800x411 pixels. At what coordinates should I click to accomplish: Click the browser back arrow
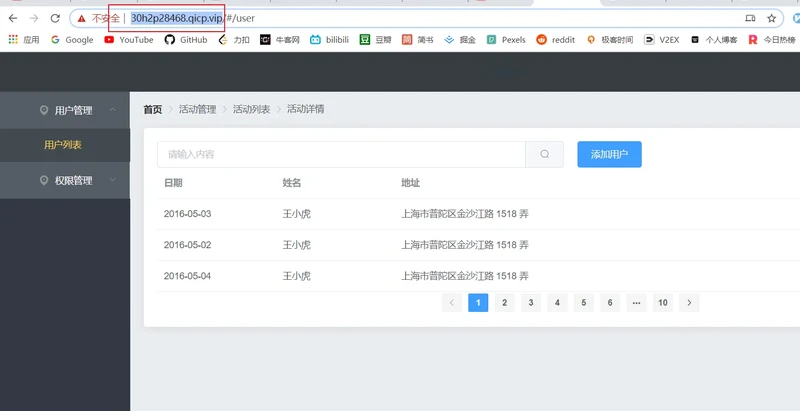(x=13, y=18)
